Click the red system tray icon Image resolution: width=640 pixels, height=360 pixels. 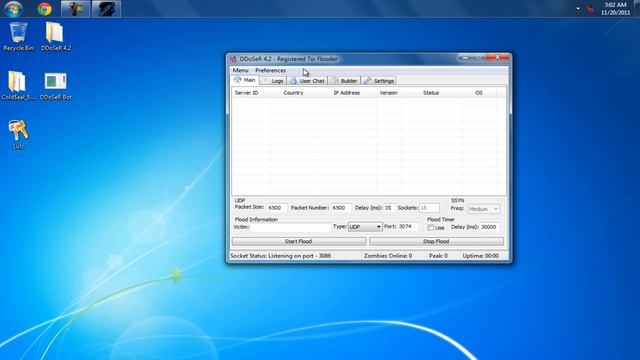point(590,9)
